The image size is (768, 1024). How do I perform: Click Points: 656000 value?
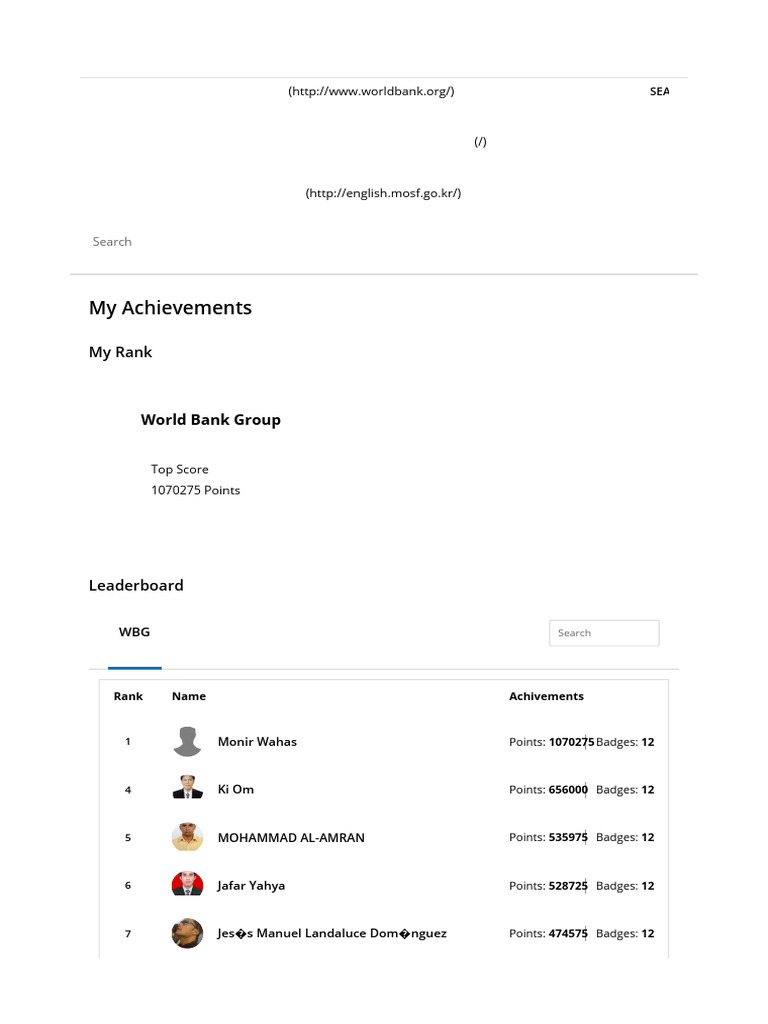(549, 790)
